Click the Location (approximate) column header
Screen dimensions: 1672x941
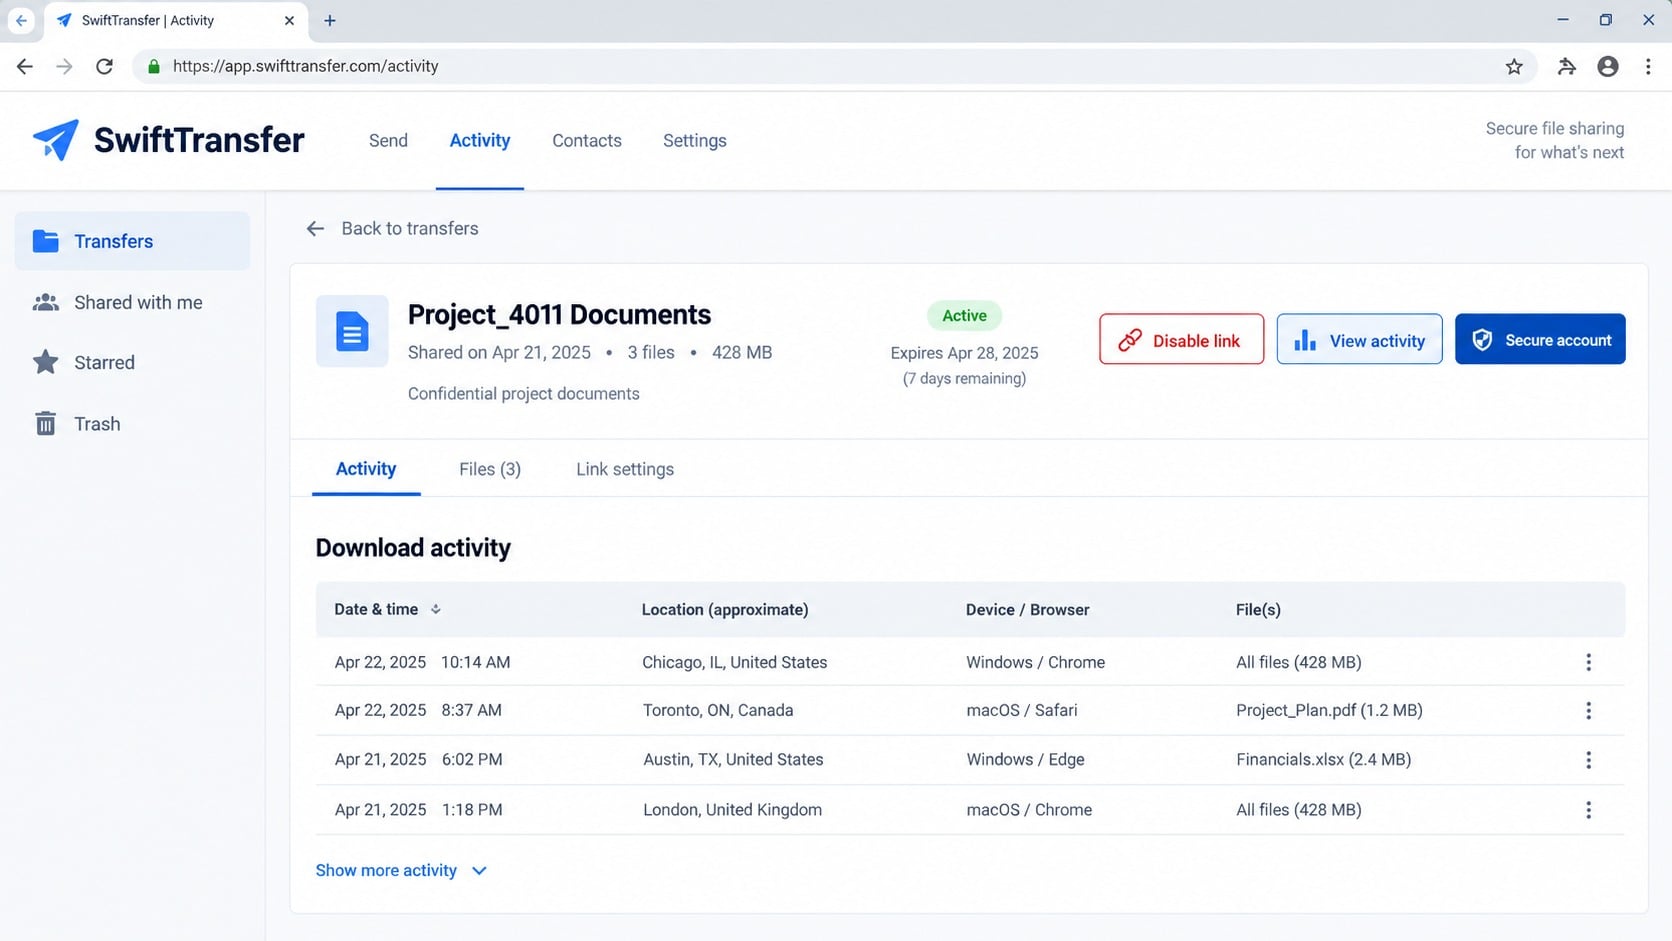725,609
